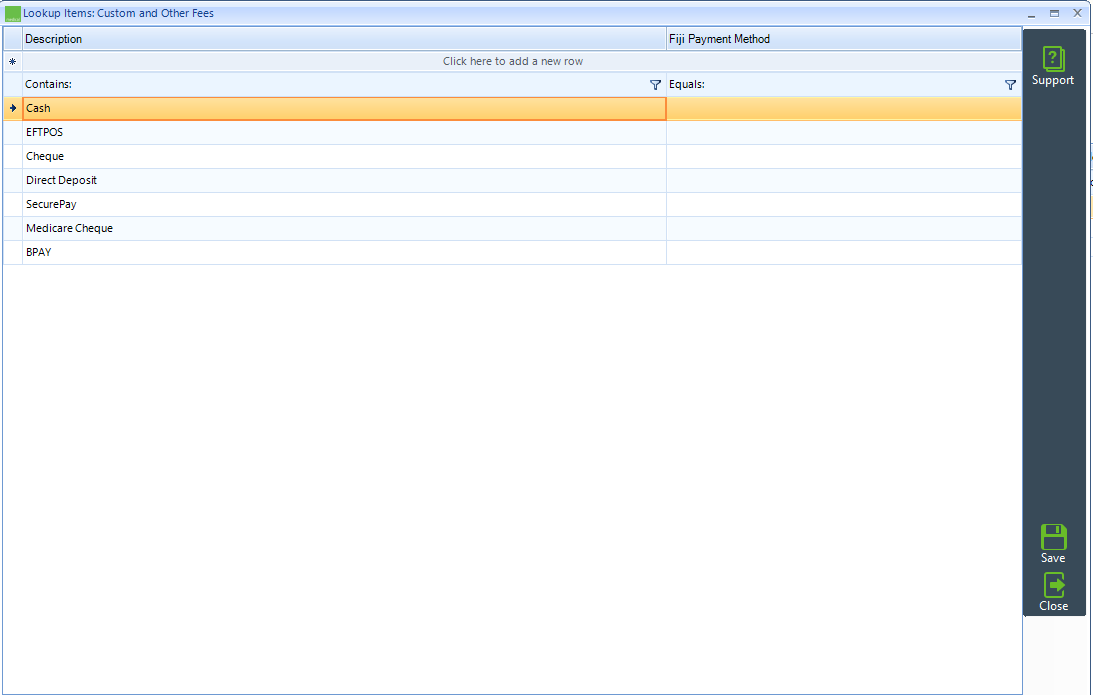Sort by the Description column header

click(x=344, y=39)
